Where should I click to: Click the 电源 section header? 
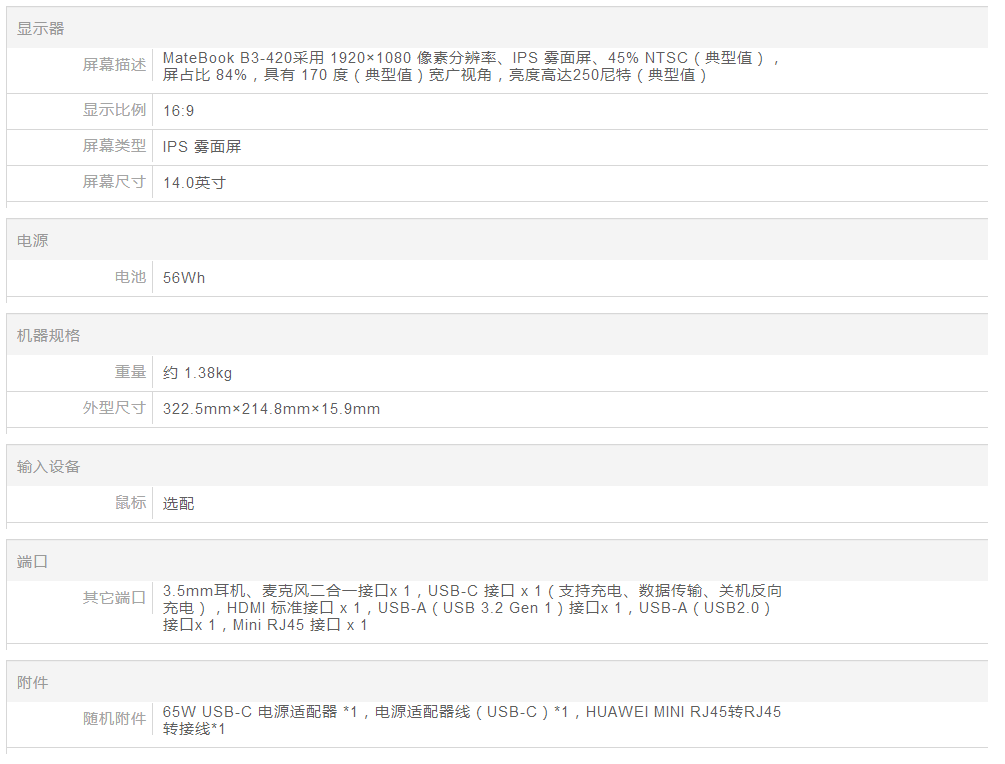point(32,241)
